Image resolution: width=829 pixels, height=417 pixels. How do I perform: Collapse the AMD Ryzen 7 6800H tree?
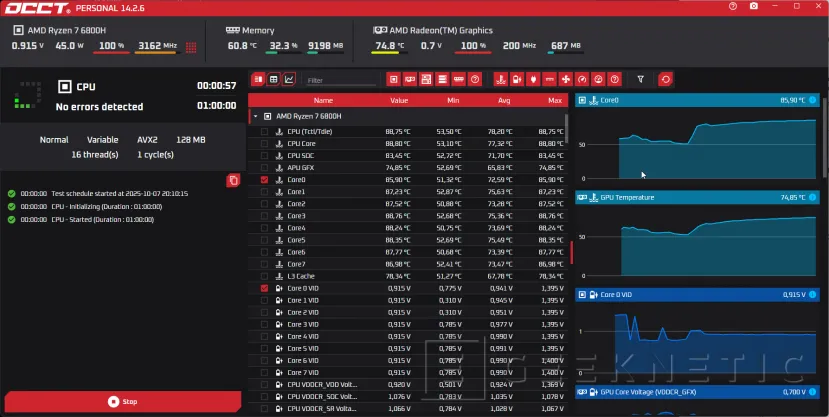255,116
